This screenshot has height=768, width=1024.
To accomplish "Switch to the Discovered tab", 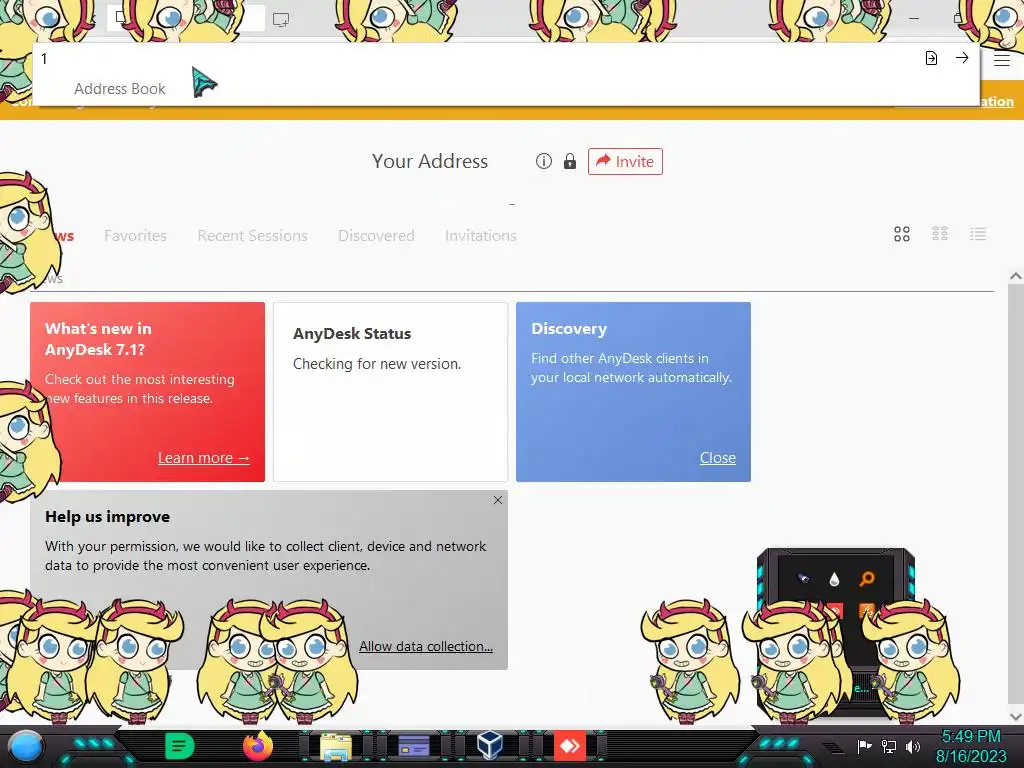I will (x=376, y=236).
